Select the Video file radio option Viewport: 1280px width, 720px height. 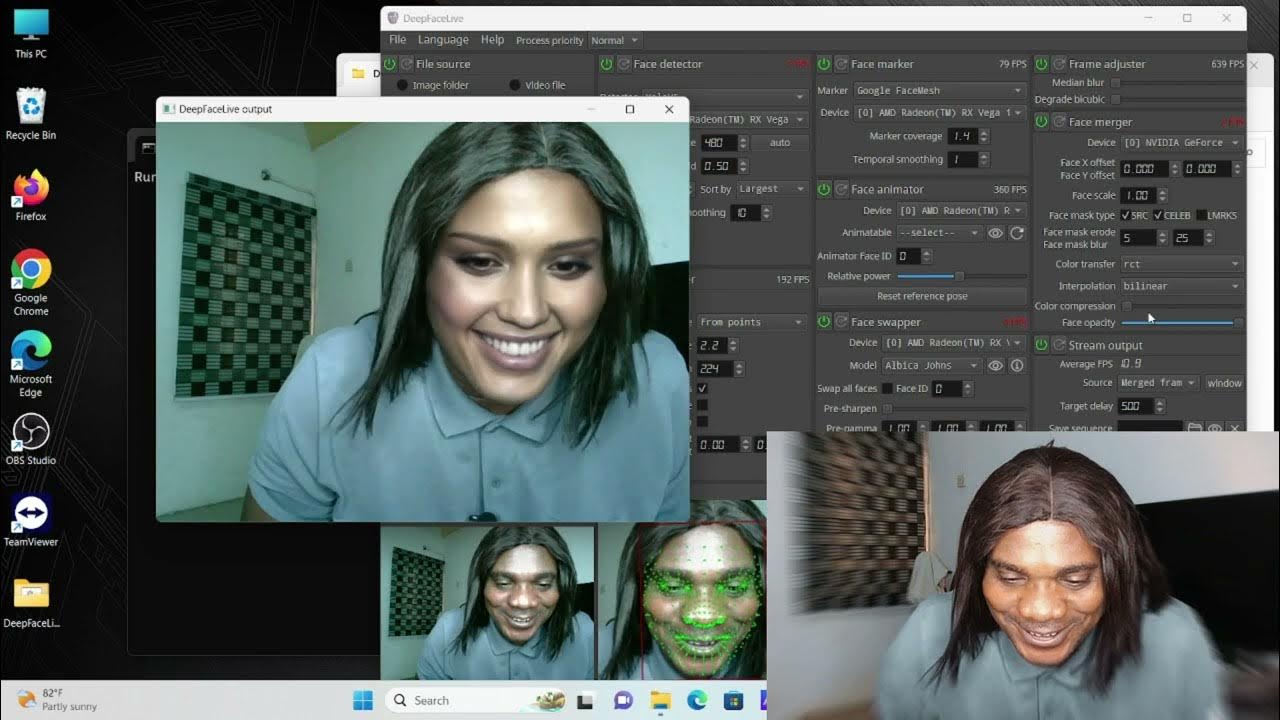pyautogui.click(x=515, y=85)
